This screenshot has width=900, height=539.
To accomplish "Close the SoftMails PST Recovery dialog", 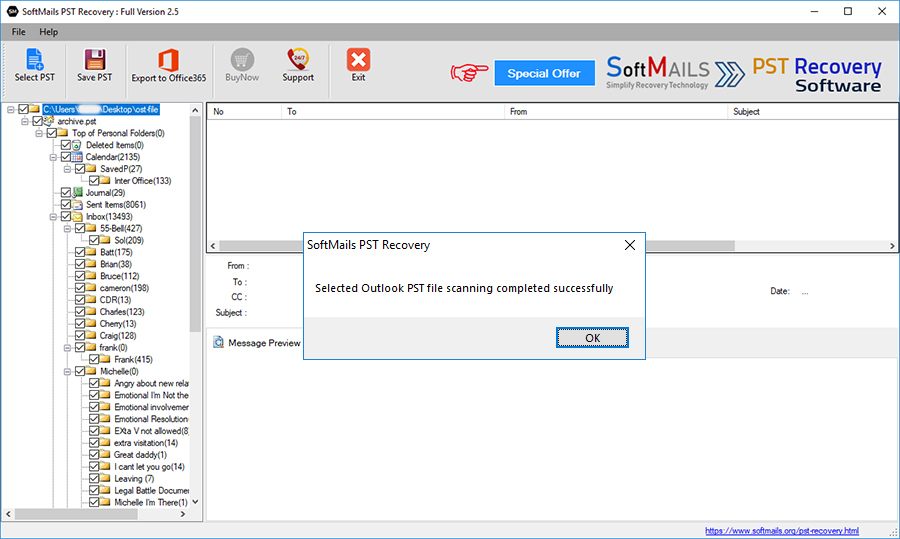I will (630, 245).
